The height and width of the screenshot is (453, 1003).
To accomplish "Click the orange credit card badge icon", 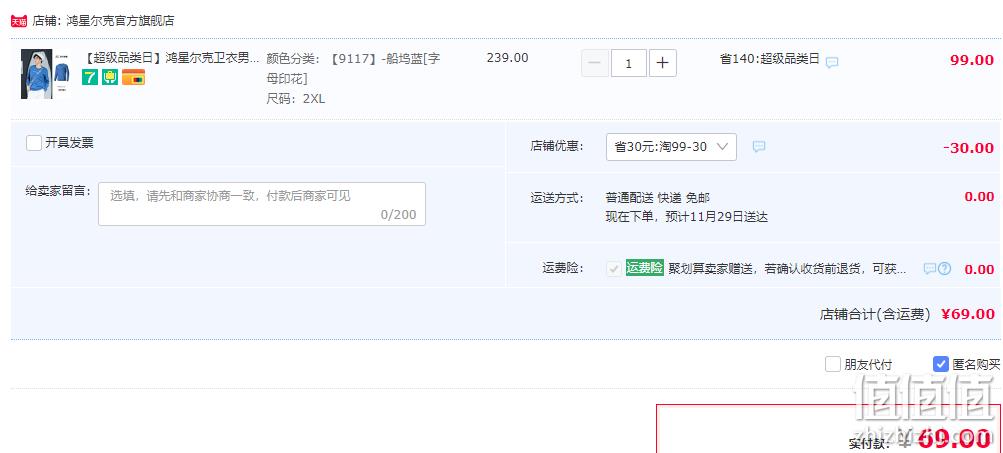I will 133,77.
